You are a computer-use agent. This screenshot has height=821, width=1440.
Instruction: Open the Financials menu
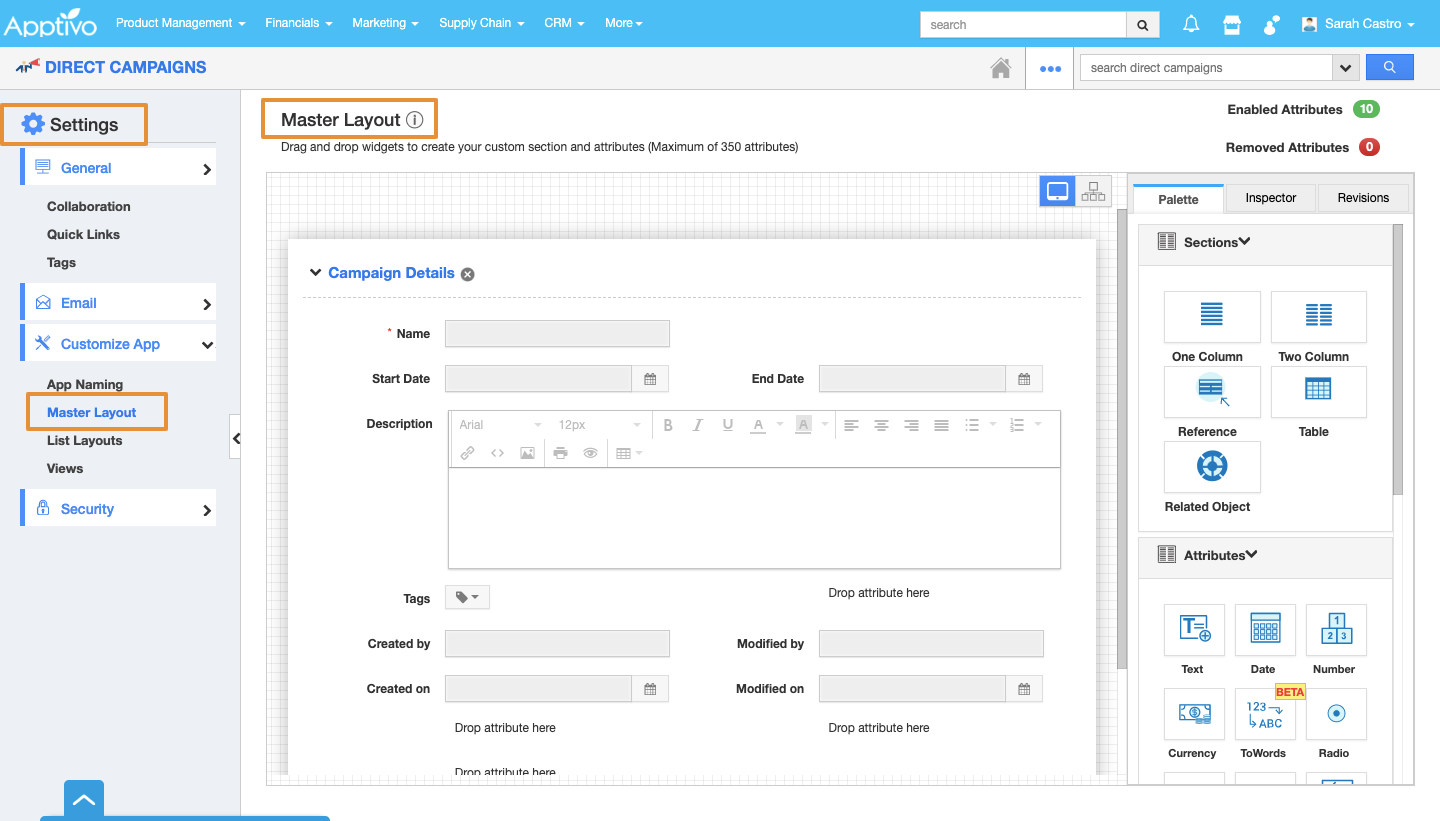pos(299,23)
